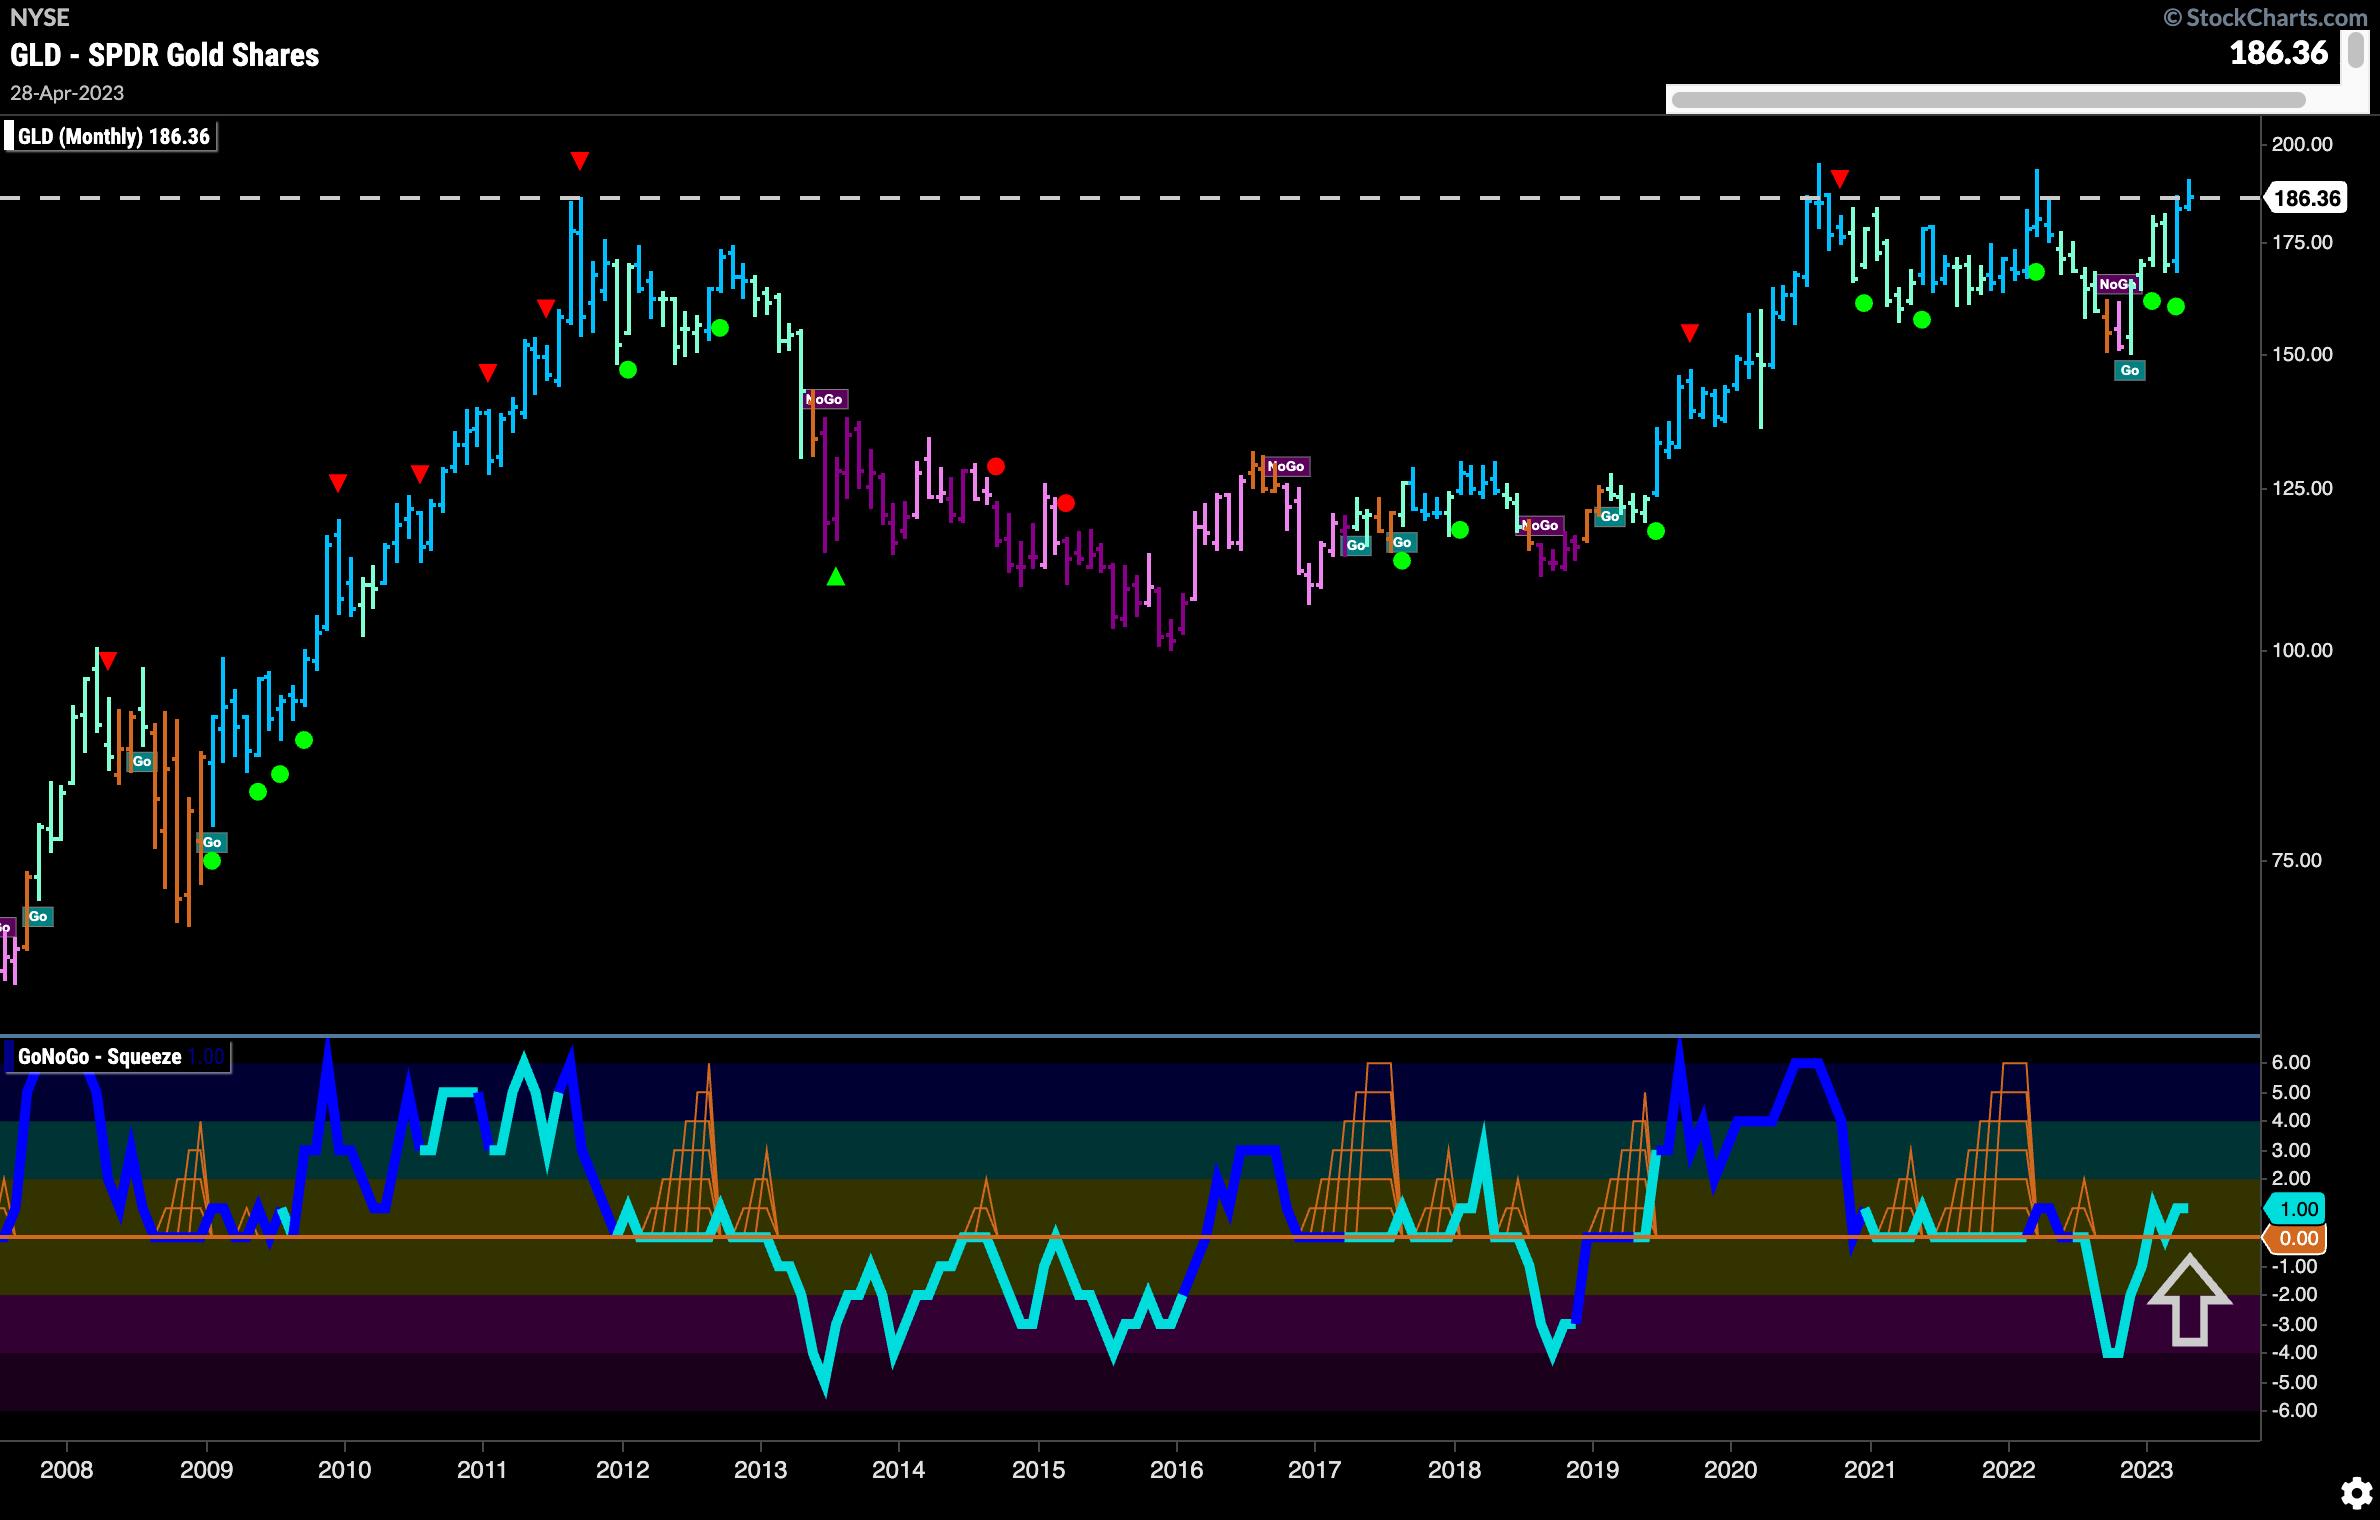
Task: Click the 28-Apr-2023 date text
Action: (67, 93)
